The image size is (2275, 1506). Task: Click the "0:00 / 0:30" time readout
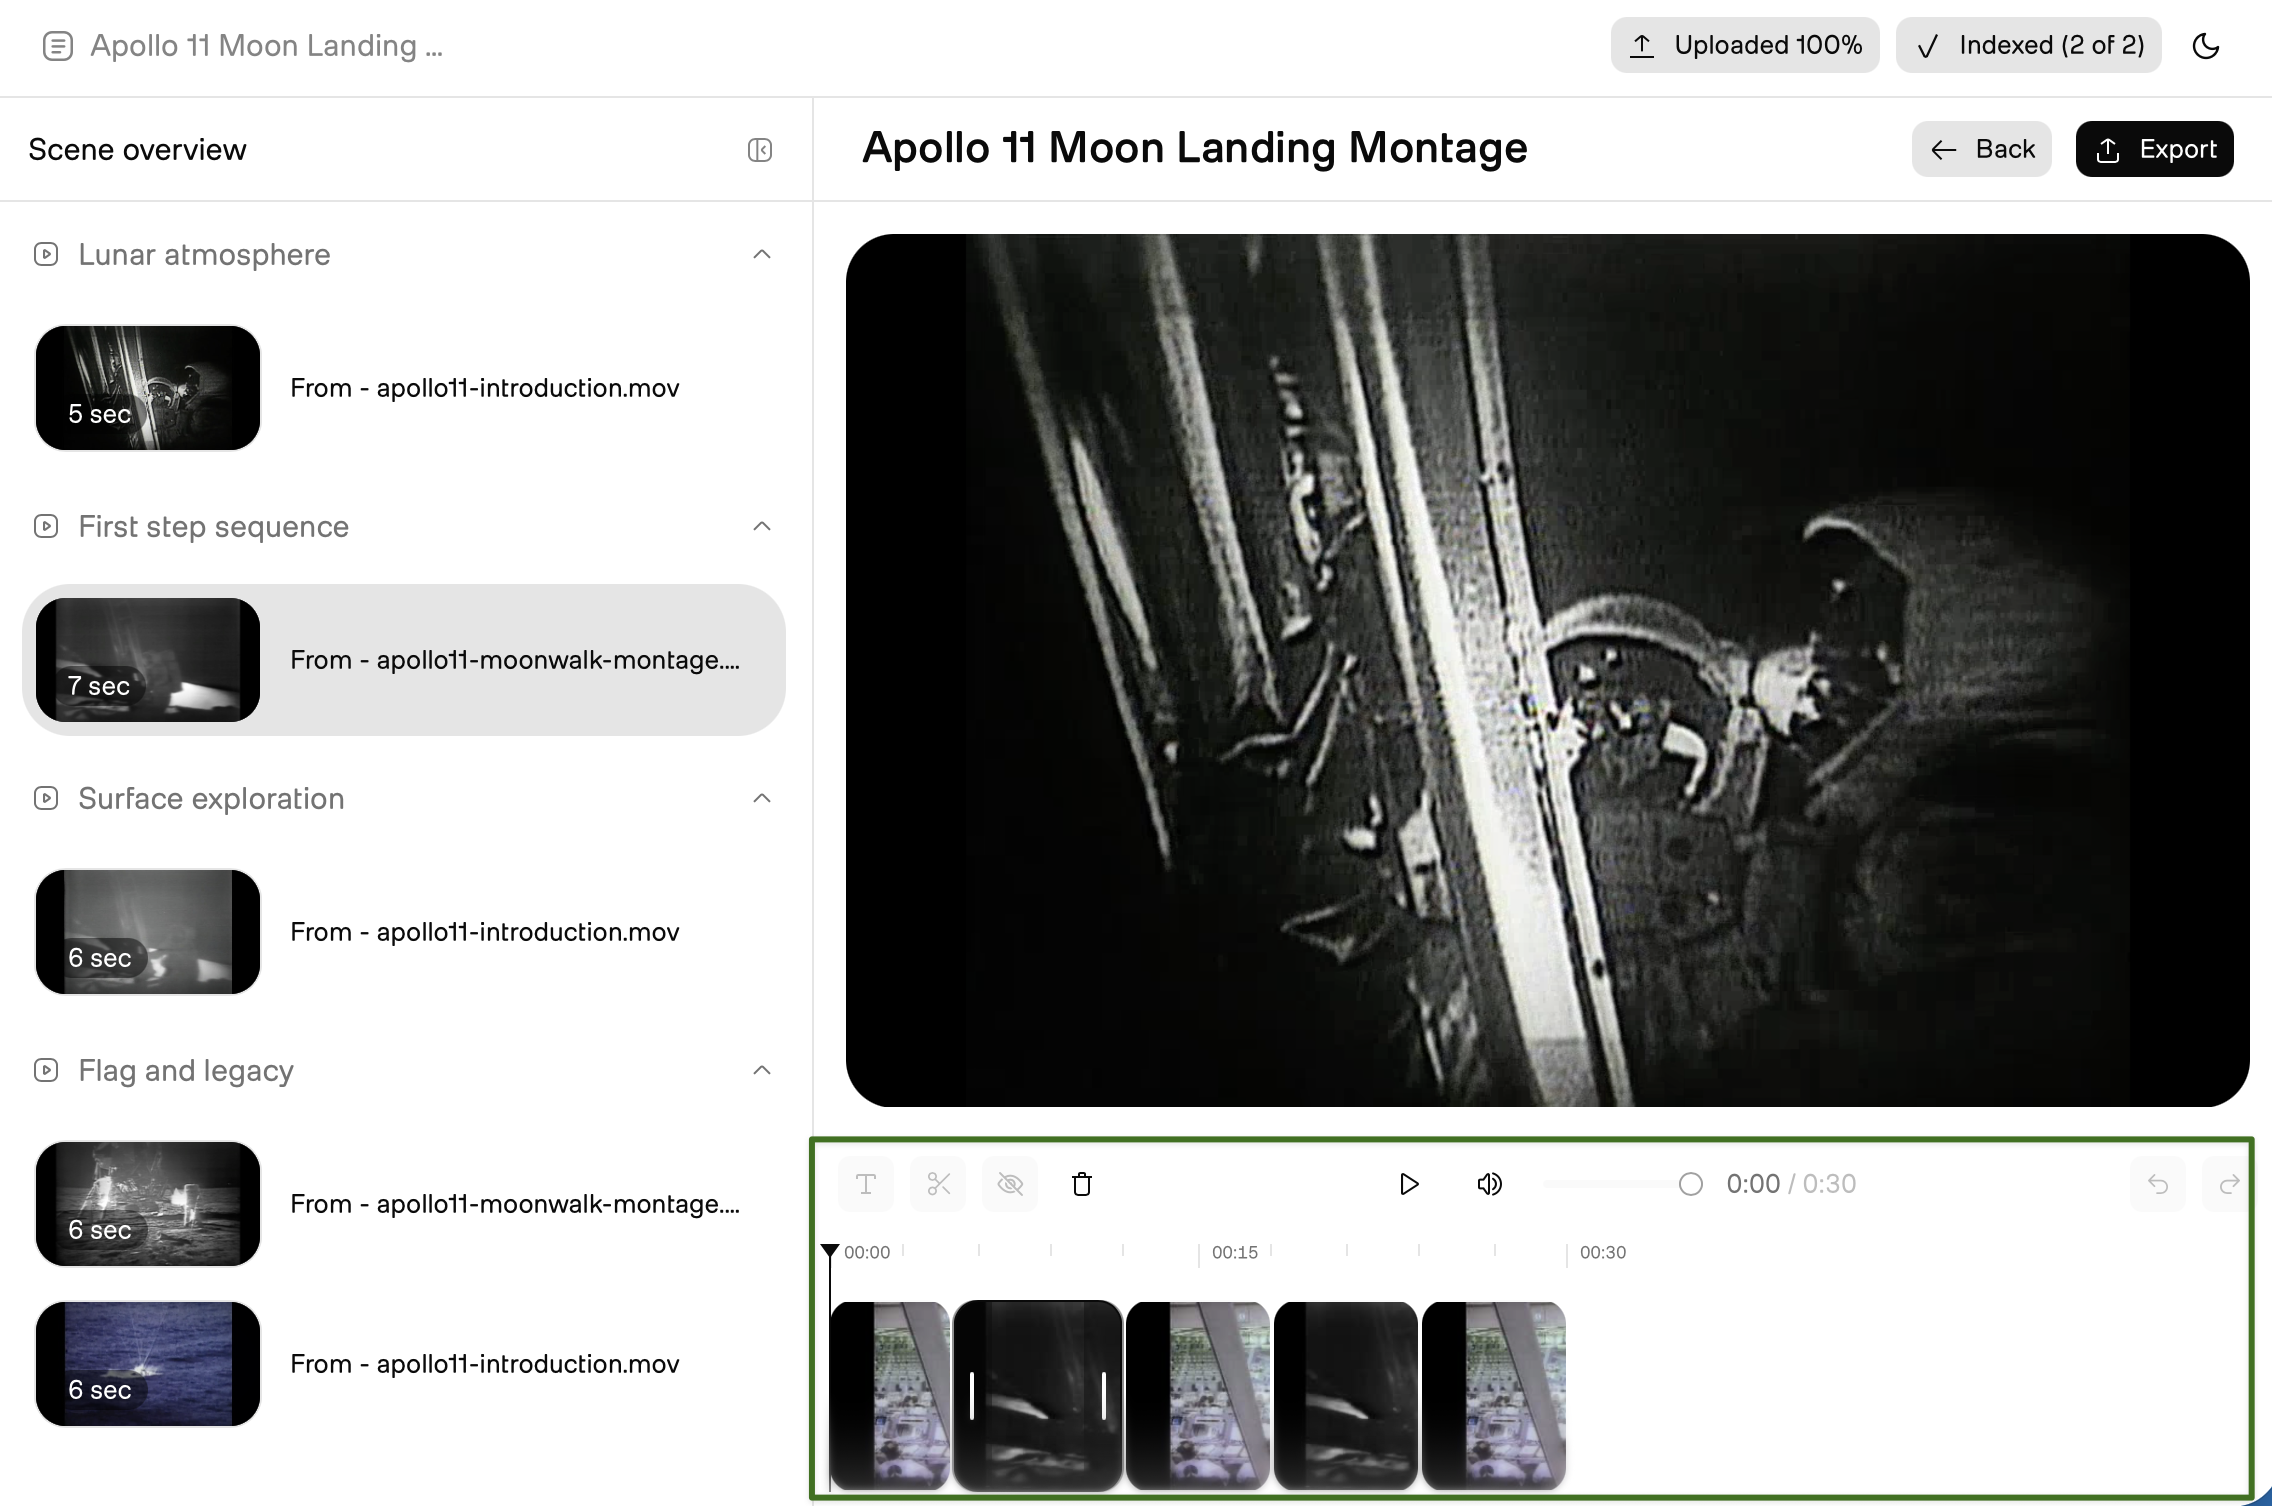click(1791, 1184)
